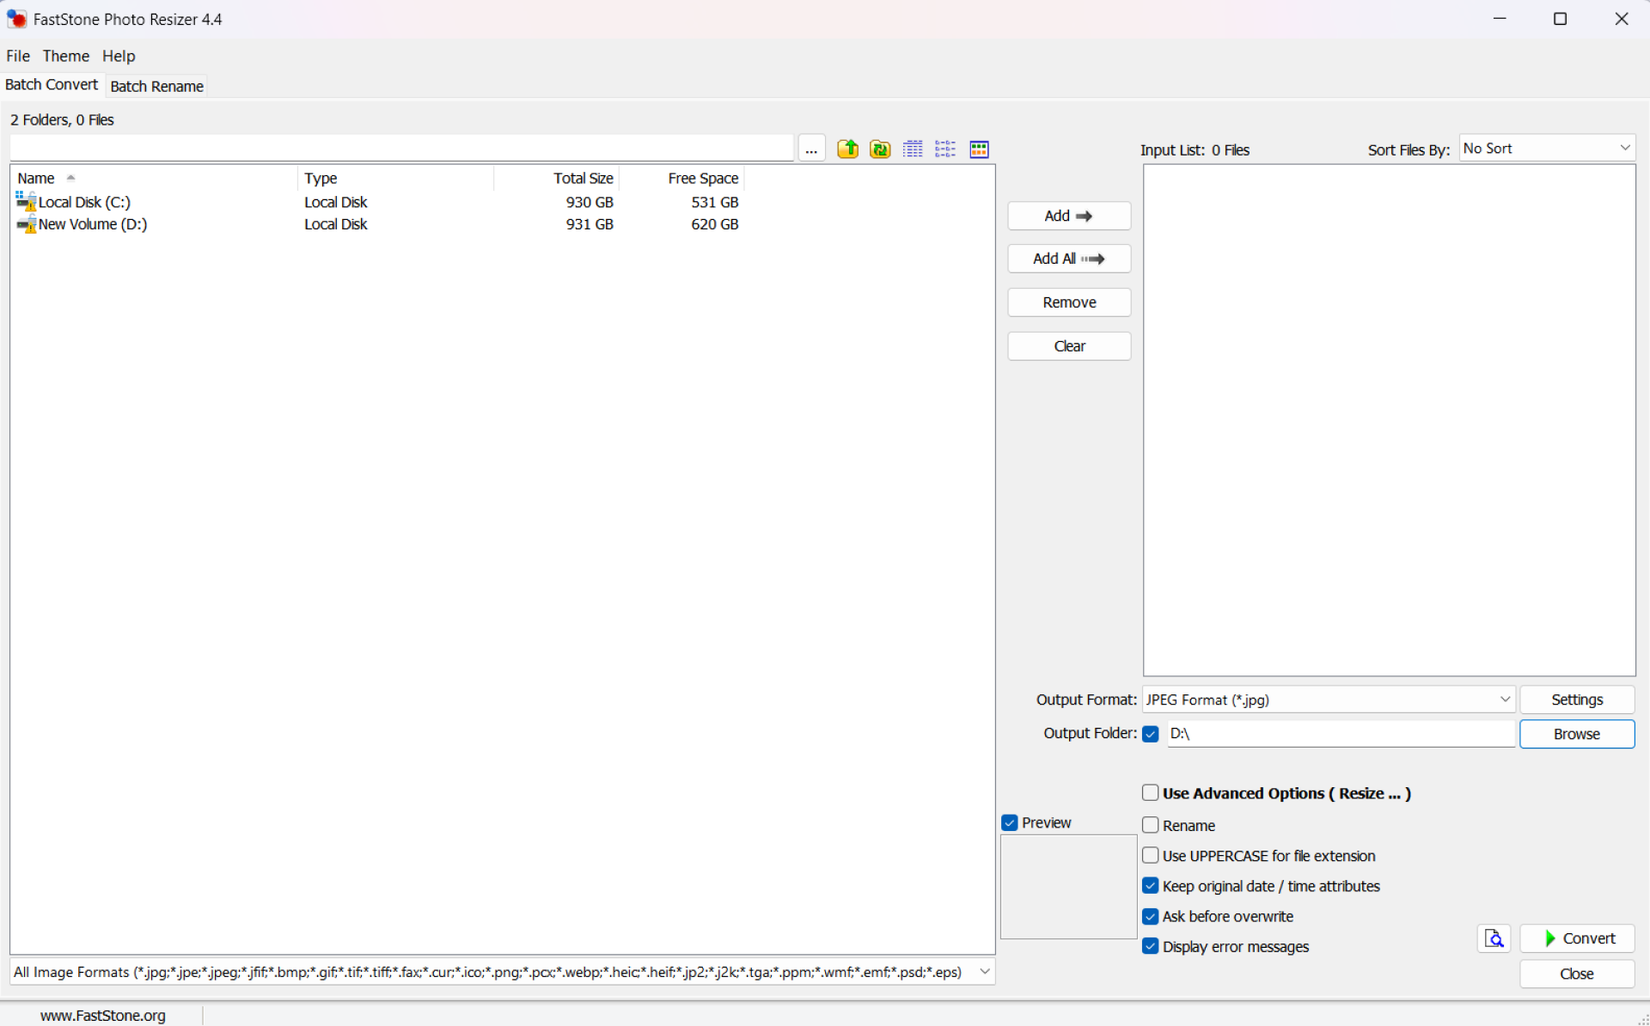Open the New Volume (D:) drive
1650x1026 pixels.
92,224
